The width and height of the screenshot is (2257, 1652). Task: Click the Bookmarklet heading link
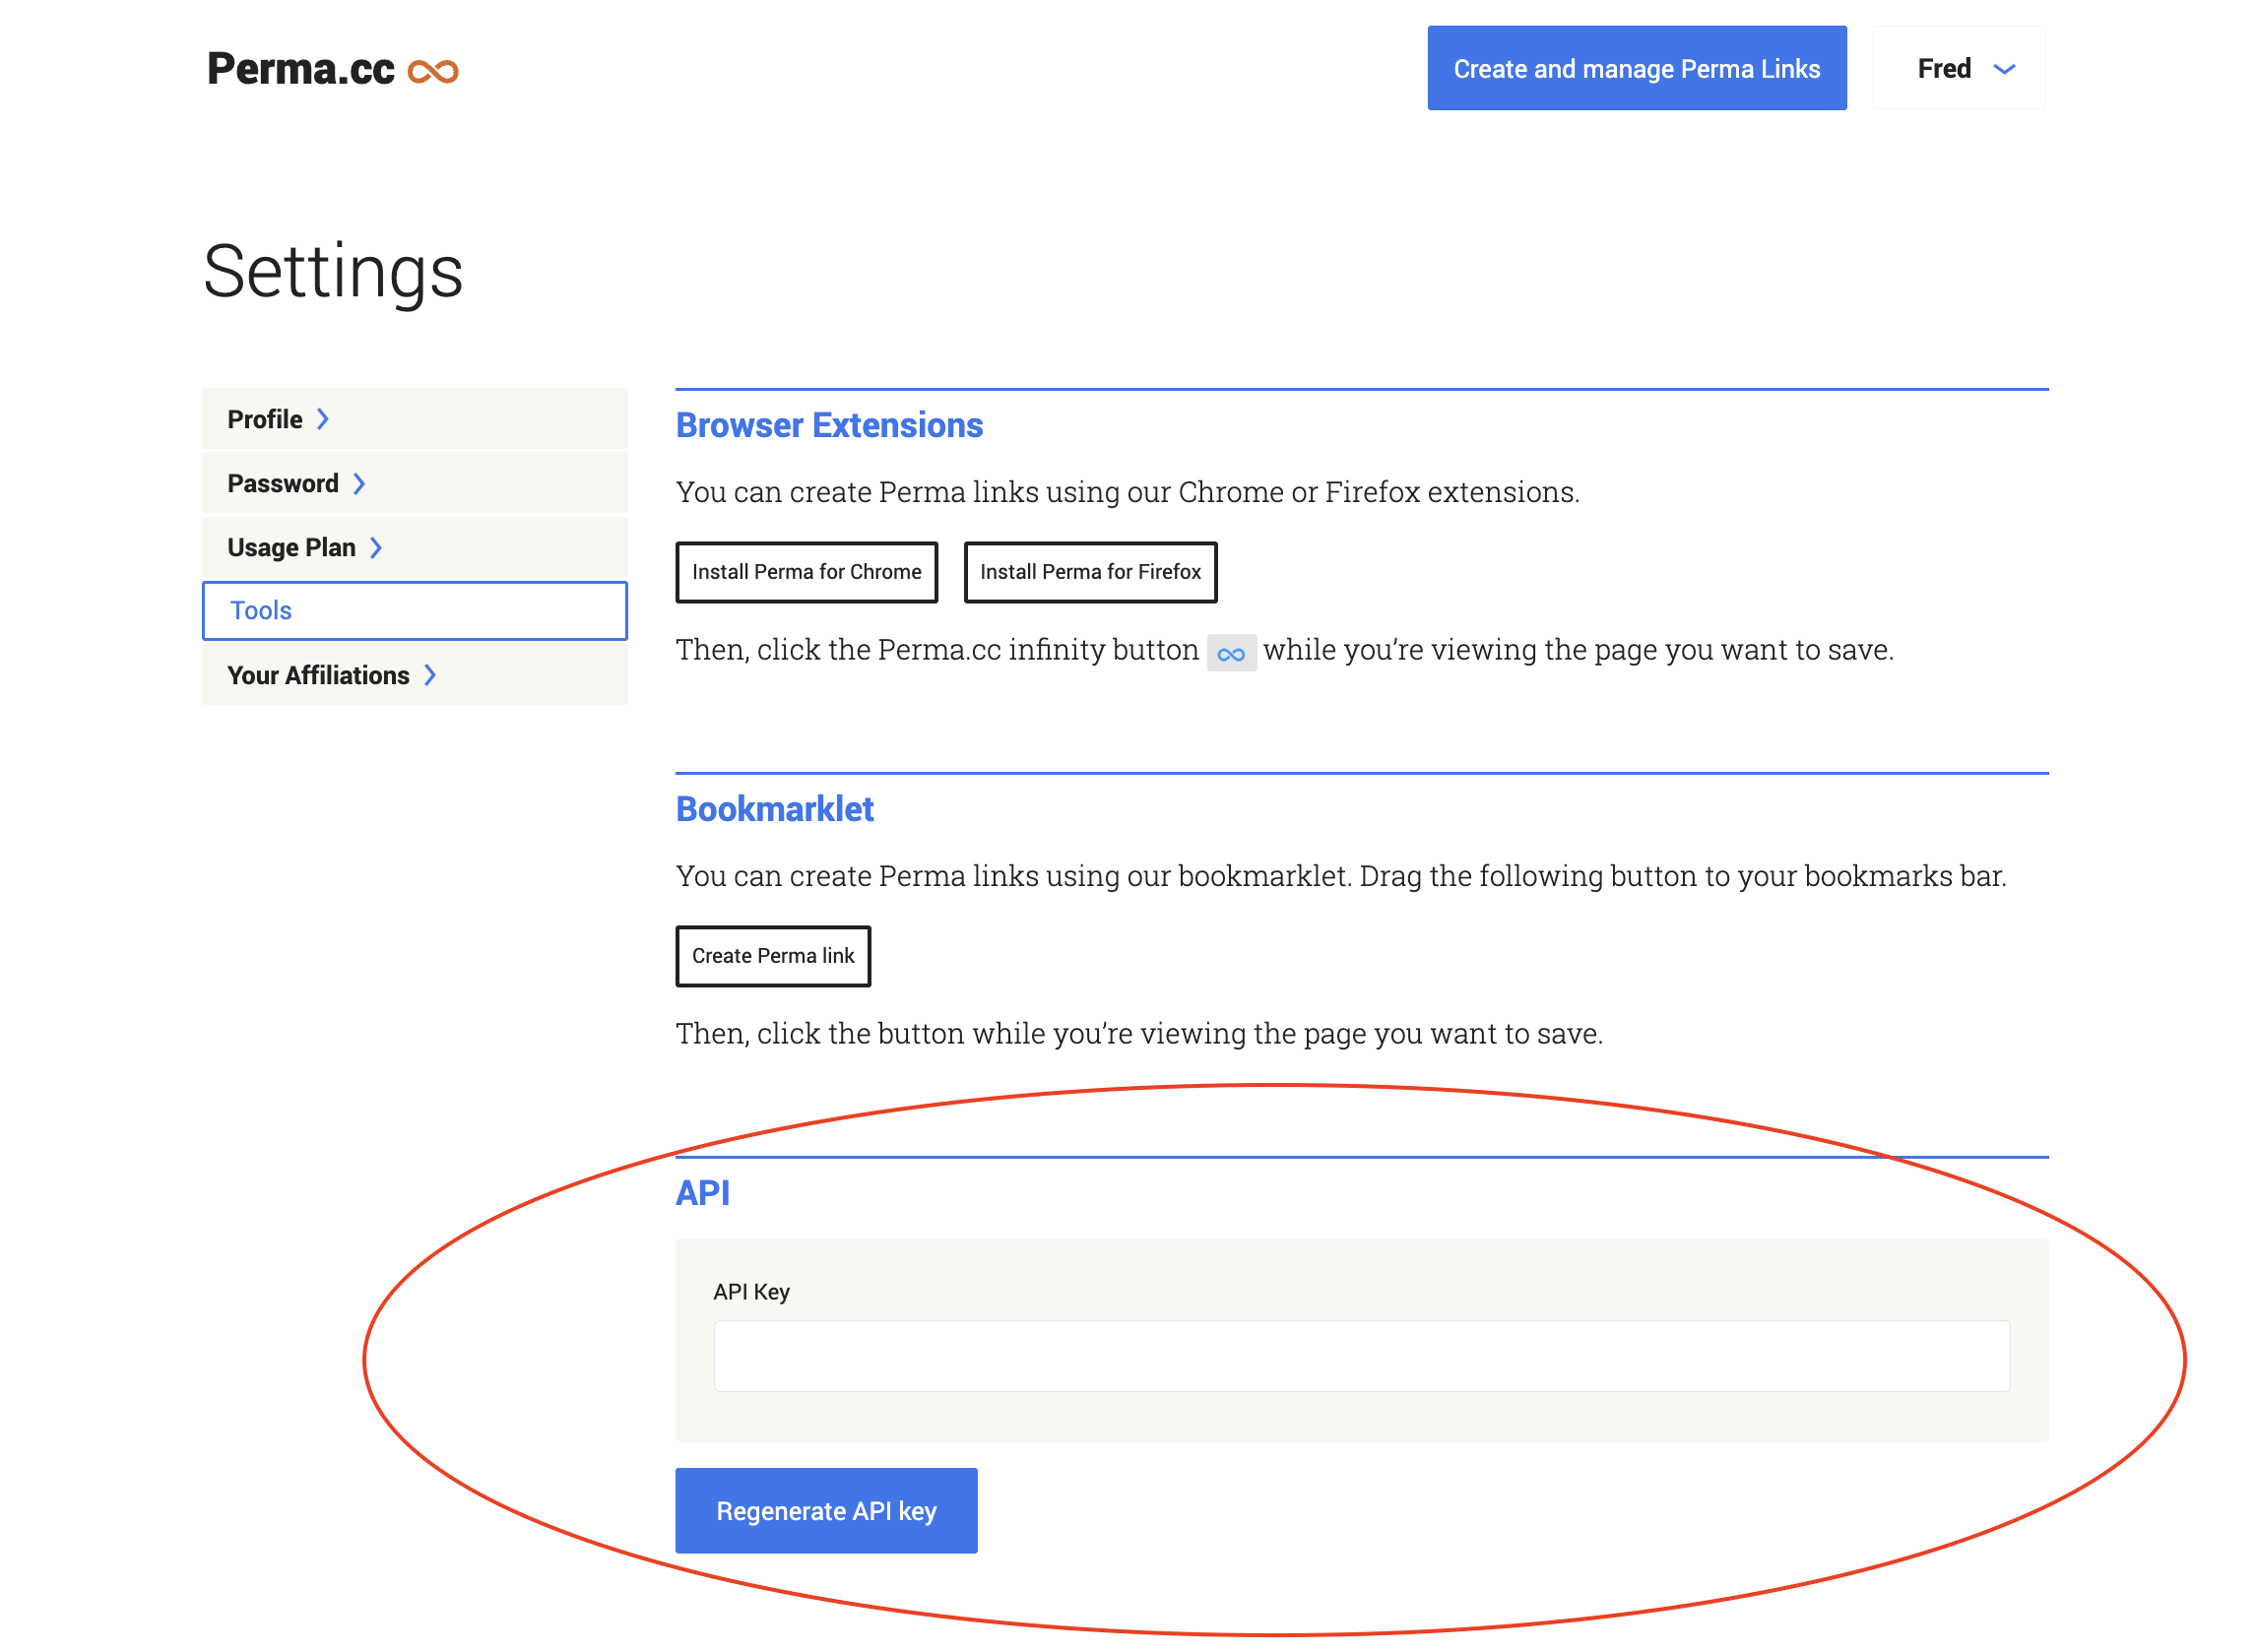774,809
